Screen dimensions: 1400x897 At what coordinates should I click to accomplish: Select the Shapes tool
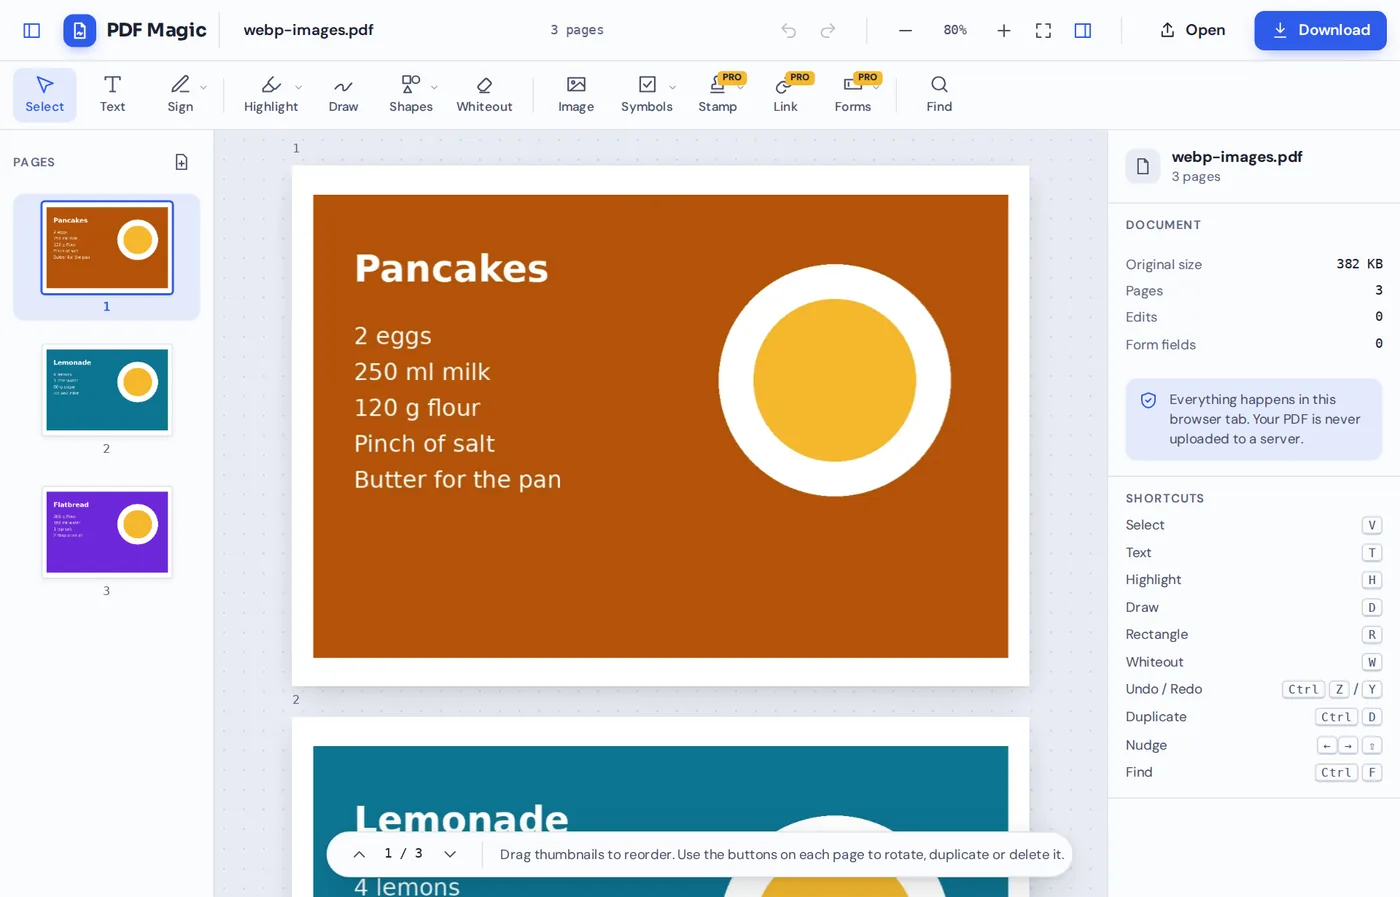click(410, 95)
